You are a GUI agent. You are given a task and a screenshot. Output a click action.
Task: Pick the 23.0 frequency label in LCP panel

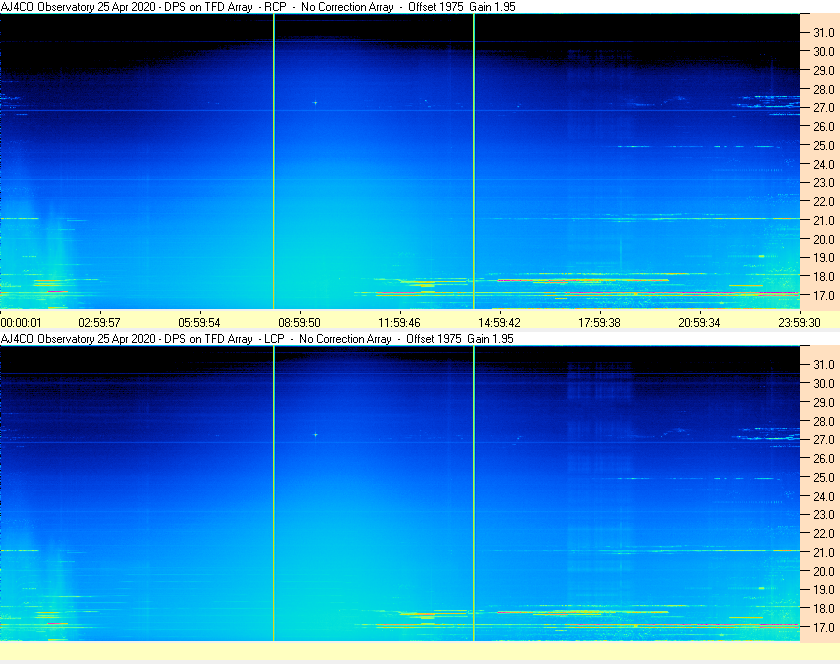(x=824, y=514)
